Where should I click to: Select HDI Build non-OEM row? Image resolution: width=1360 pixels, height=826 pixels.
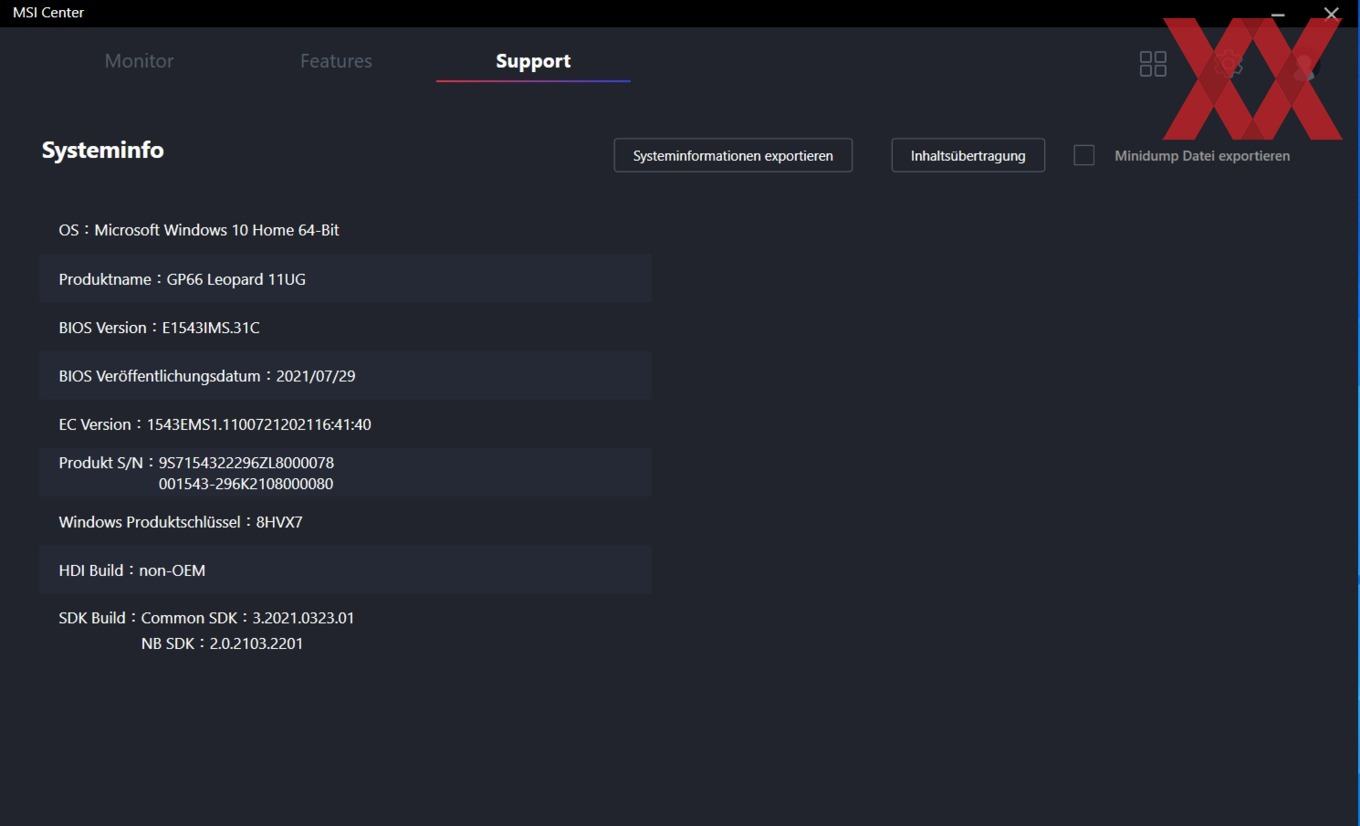pyautogui.click(x=346, y=570)
